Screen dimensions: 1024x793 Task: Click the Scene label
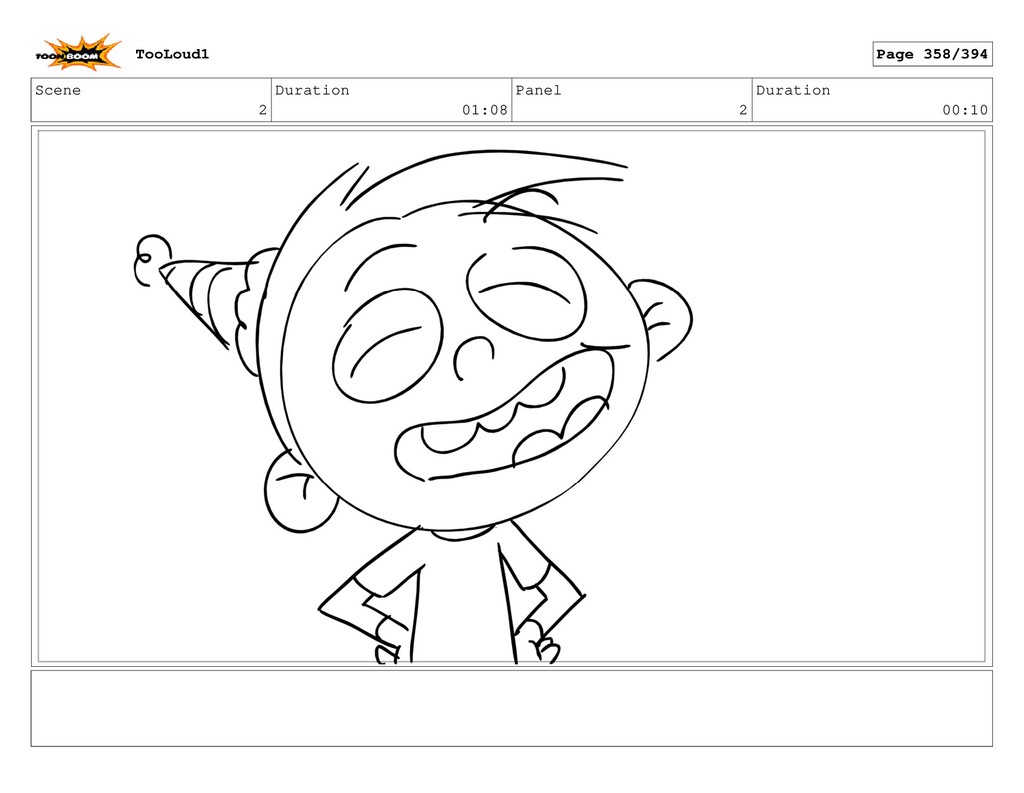58,90
